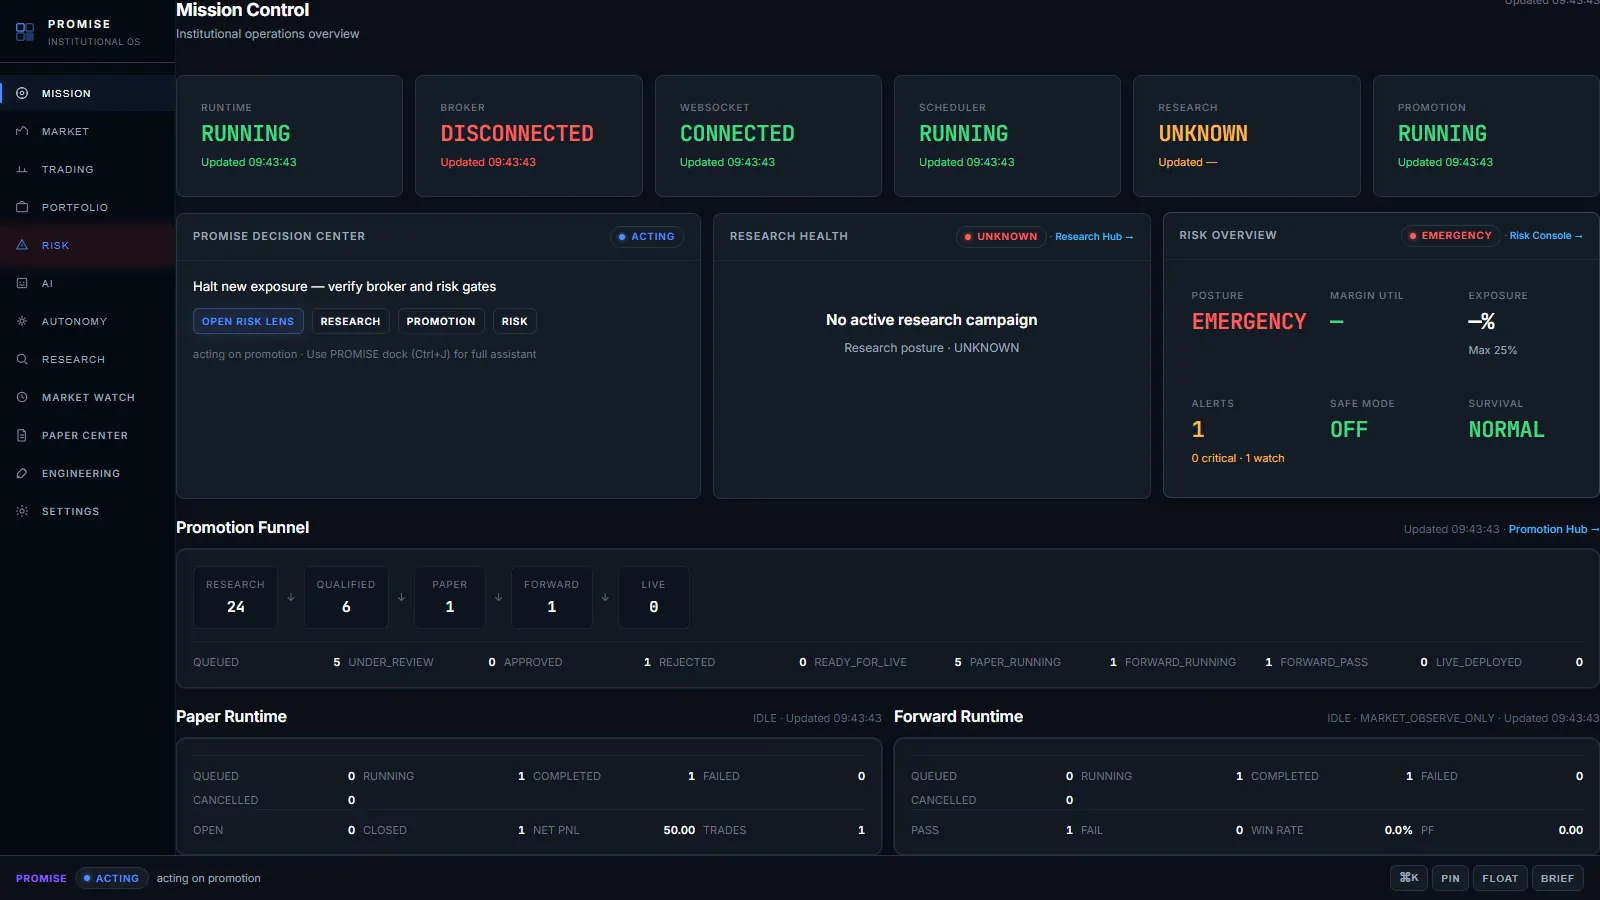Toggle FLOAT mode on the dock
This screenshot has height=900, width=1600.
1500,878
